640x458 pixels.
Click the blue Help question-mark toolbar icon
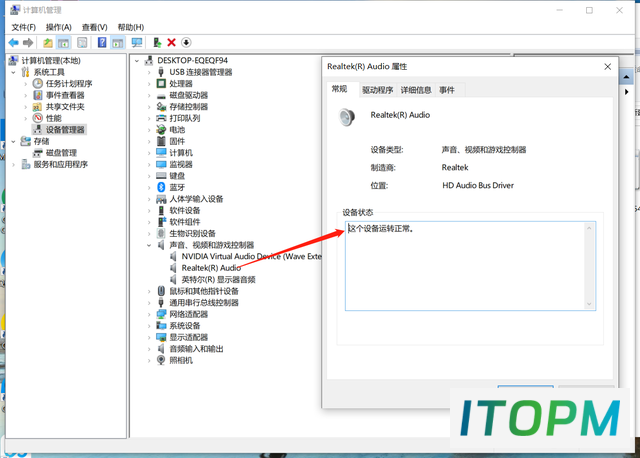[102, 42]
